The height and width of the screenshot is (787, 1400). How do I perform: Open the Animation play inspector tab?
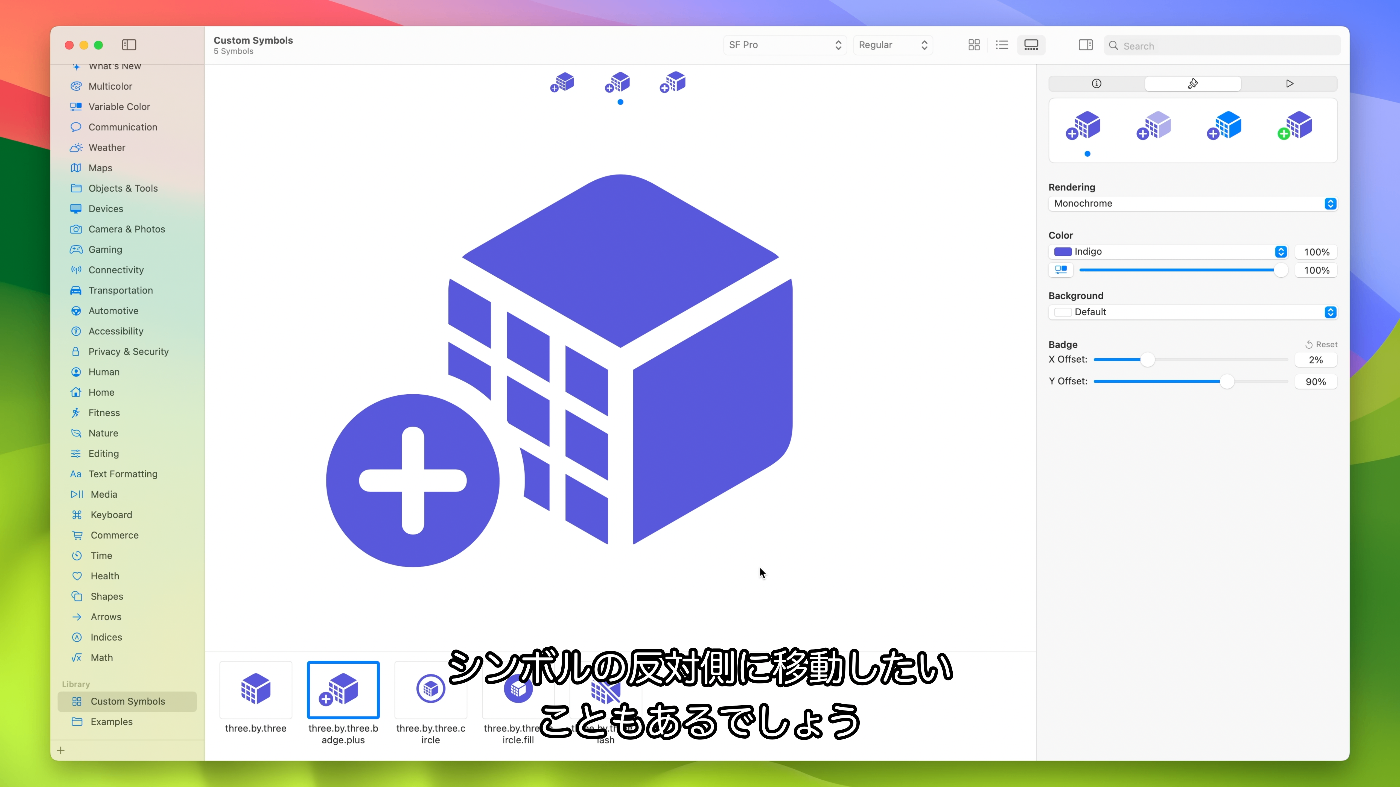click(x=1290, y=84)
